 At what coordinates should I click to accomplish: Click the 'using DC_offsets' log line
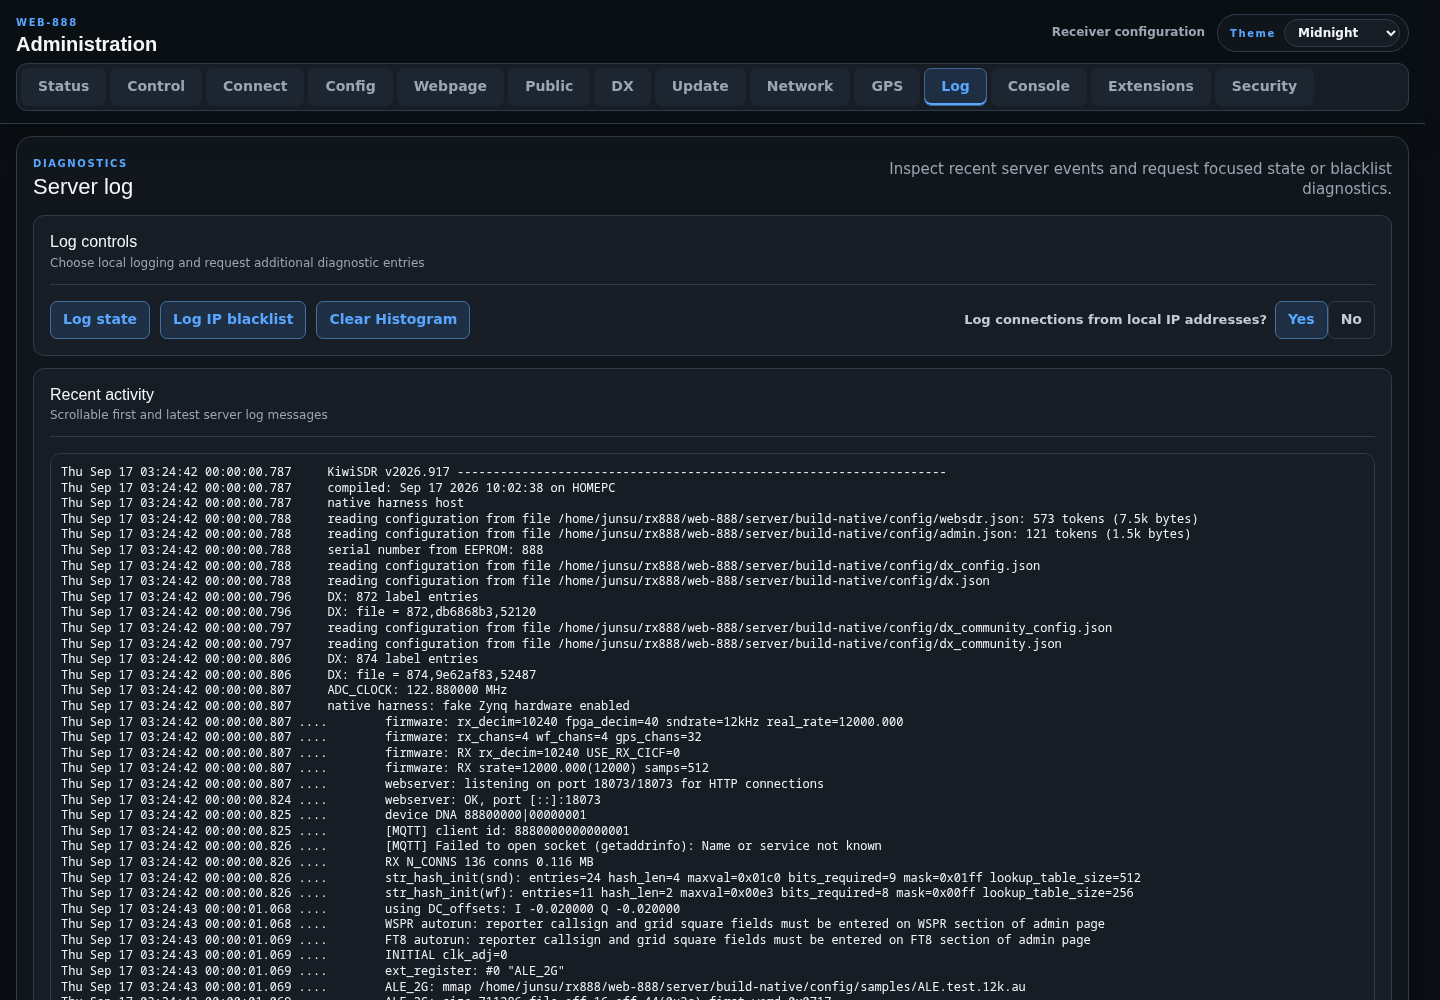point(370,909)
